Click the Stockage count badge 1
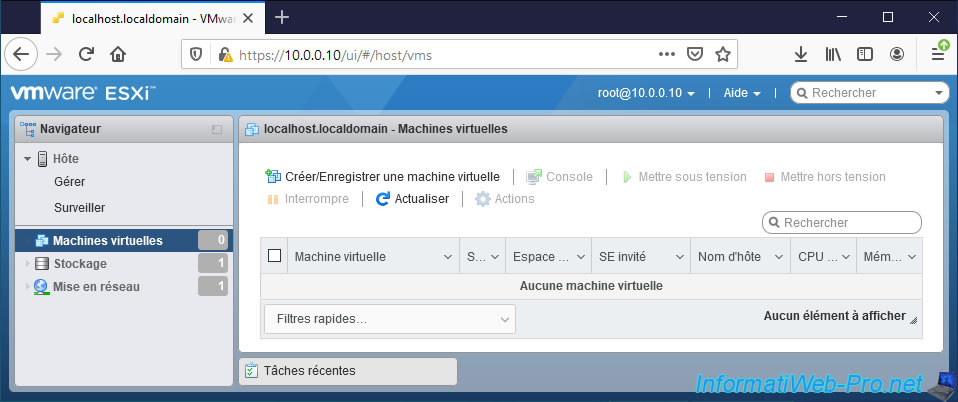Screen dimensions: 958x402 [x=213, y=264]
